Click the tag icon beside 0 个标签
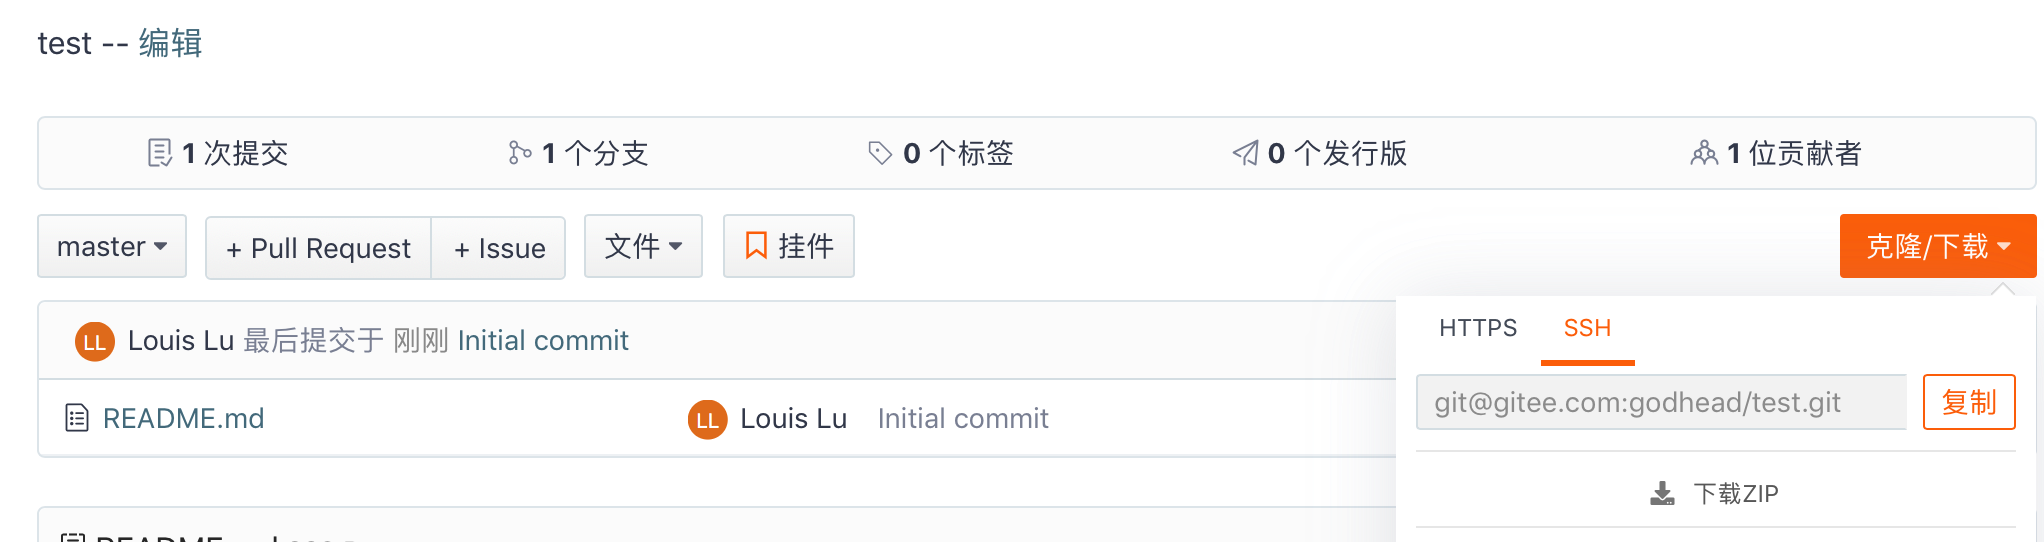This screenshot has height=542, width=2044. pos(880,153)
